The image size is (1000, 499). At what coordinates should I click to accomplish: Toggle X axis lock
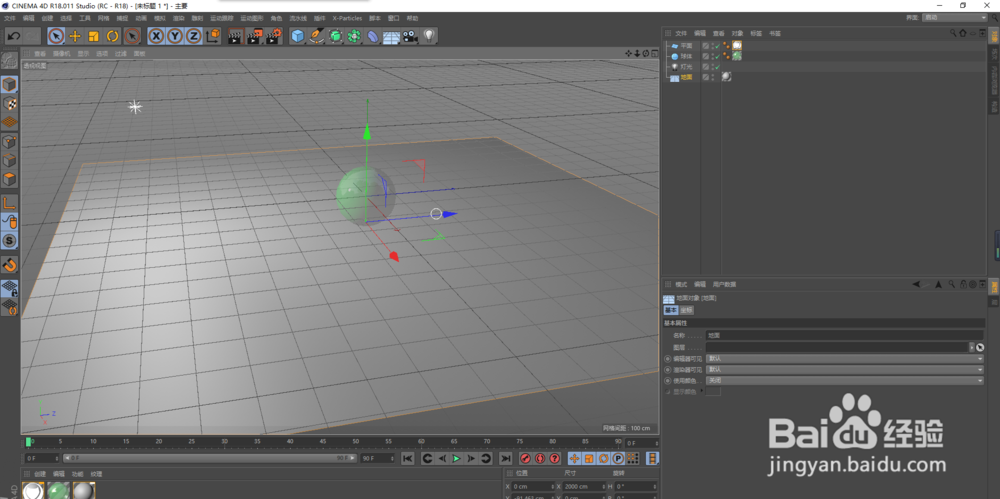click(x=156, y=36)
